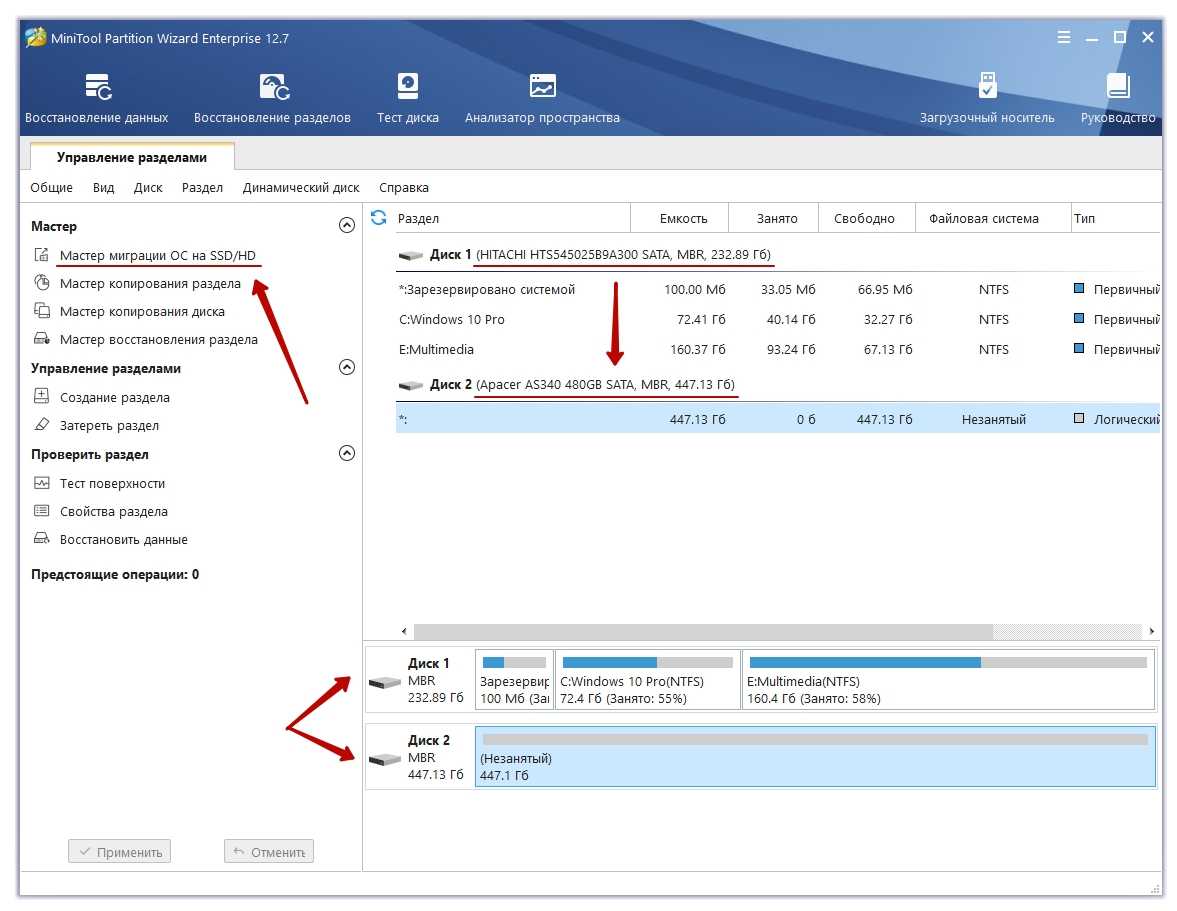Click the Применить button
The width and height of the screenshot is (1177, 911).
click(x=119, y=852)
